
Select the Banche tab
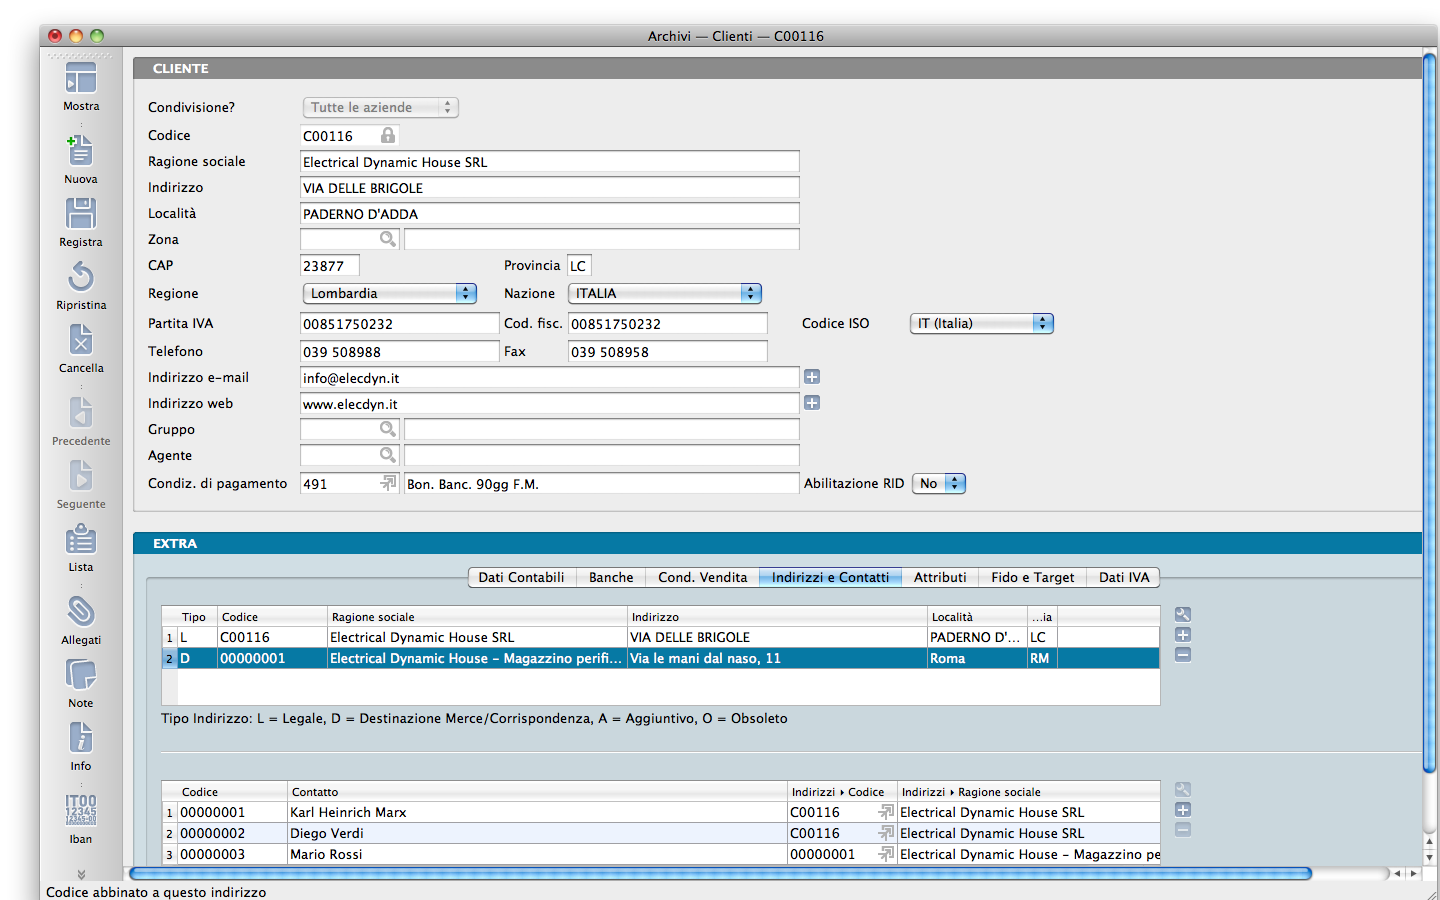coord(611,577)
